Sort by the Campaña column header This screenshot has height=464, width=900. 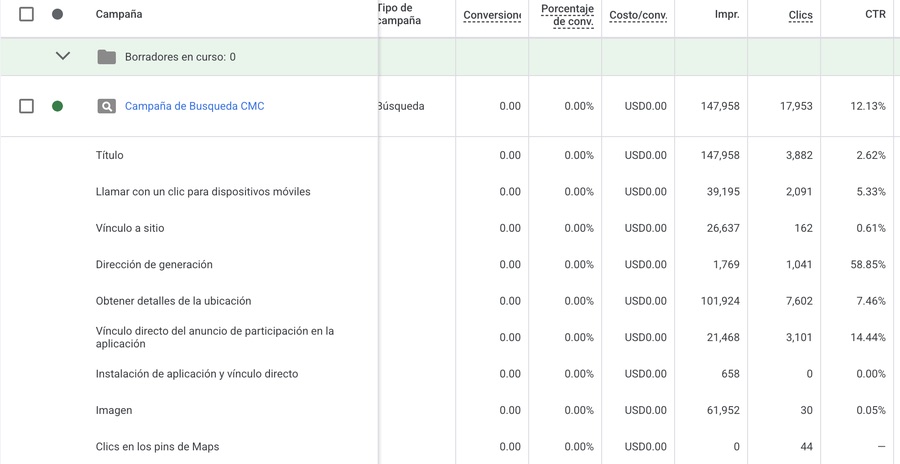[119, 14]
